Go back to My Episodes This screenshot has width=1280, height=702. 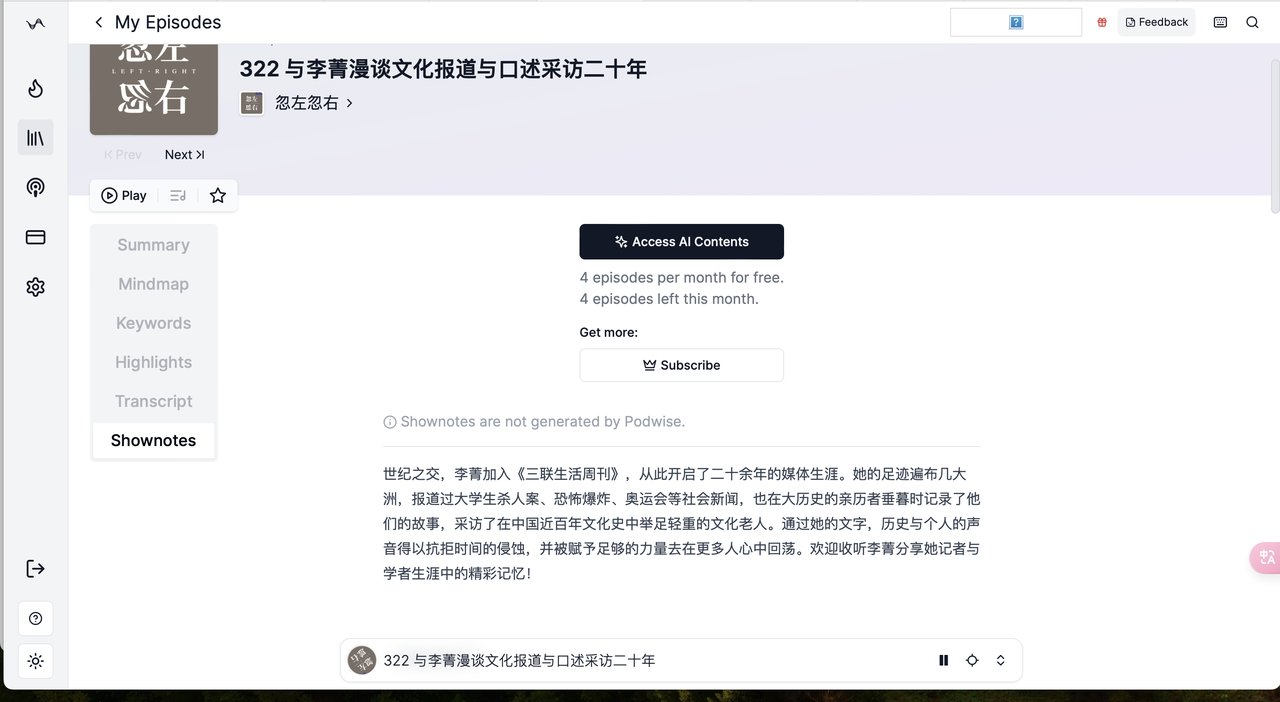point(98,22)
